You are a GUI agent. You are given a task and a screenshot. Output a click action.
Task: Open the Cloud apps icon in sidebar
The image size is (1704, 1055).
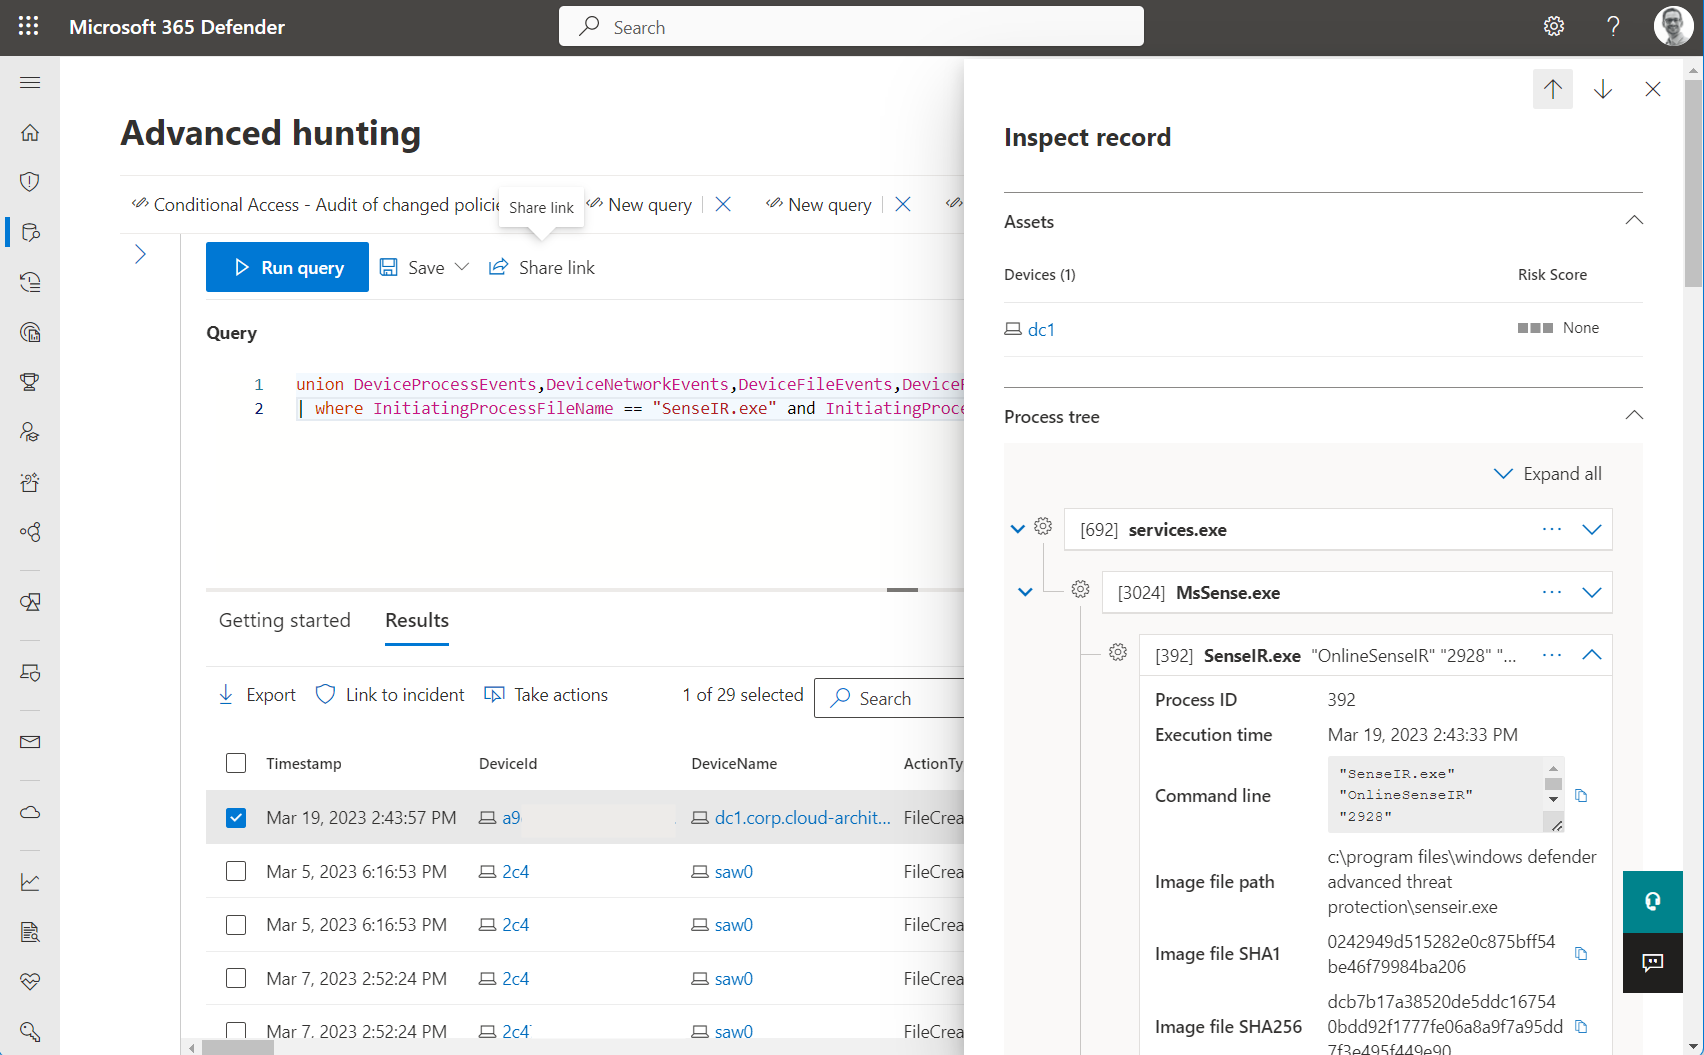click(30, 812)
